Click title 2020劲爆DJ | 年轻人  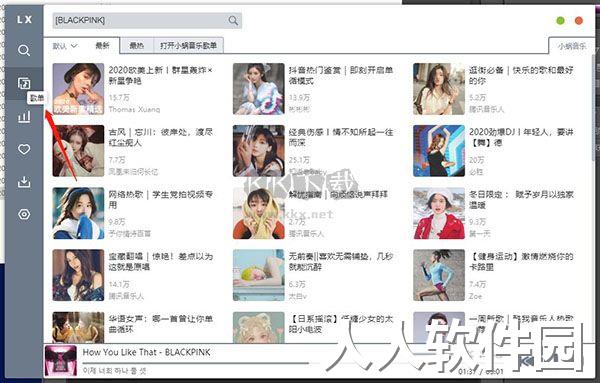pos(521,137)
